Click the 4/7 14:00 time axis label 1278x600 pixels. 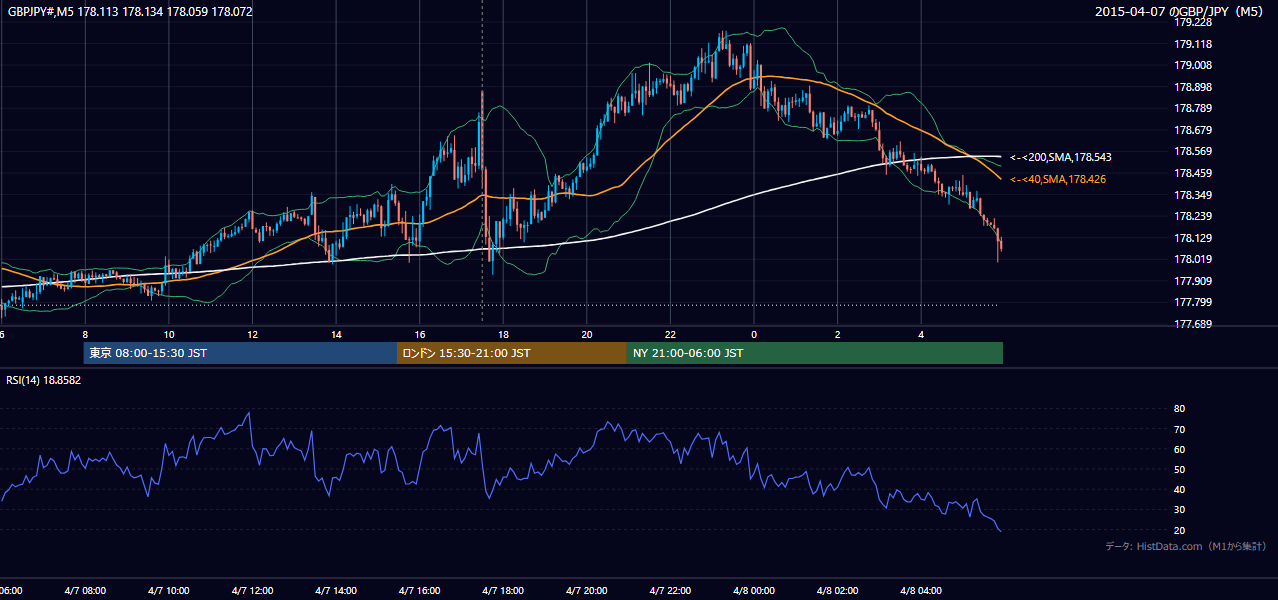(x=335, y=590)
